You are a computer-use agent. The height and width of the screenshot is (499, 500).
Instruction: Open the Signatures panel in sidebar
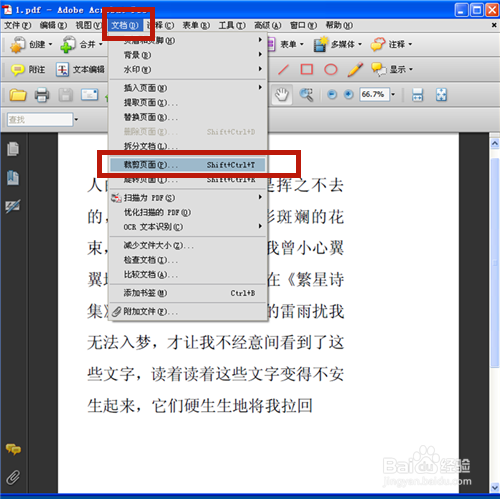(x=13, y=206)
